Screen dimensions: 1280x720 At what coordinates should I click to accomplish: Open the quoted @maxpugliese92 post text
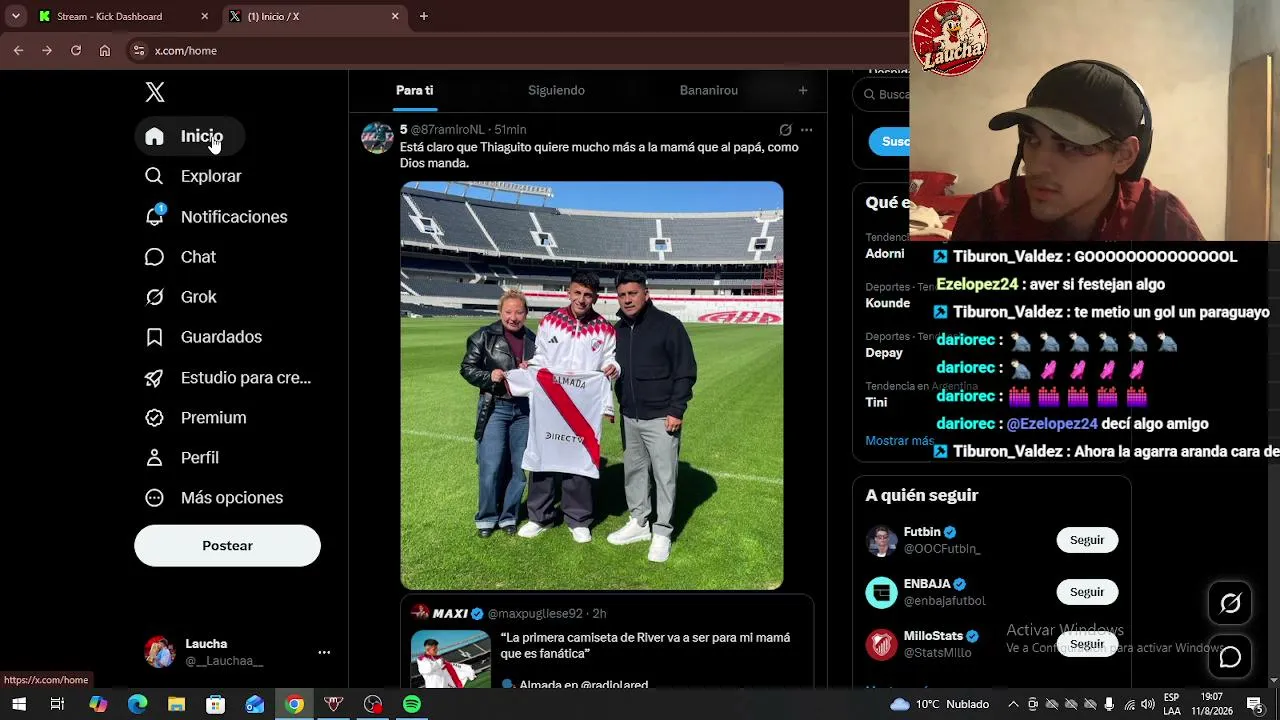click(x=645, y=646)
